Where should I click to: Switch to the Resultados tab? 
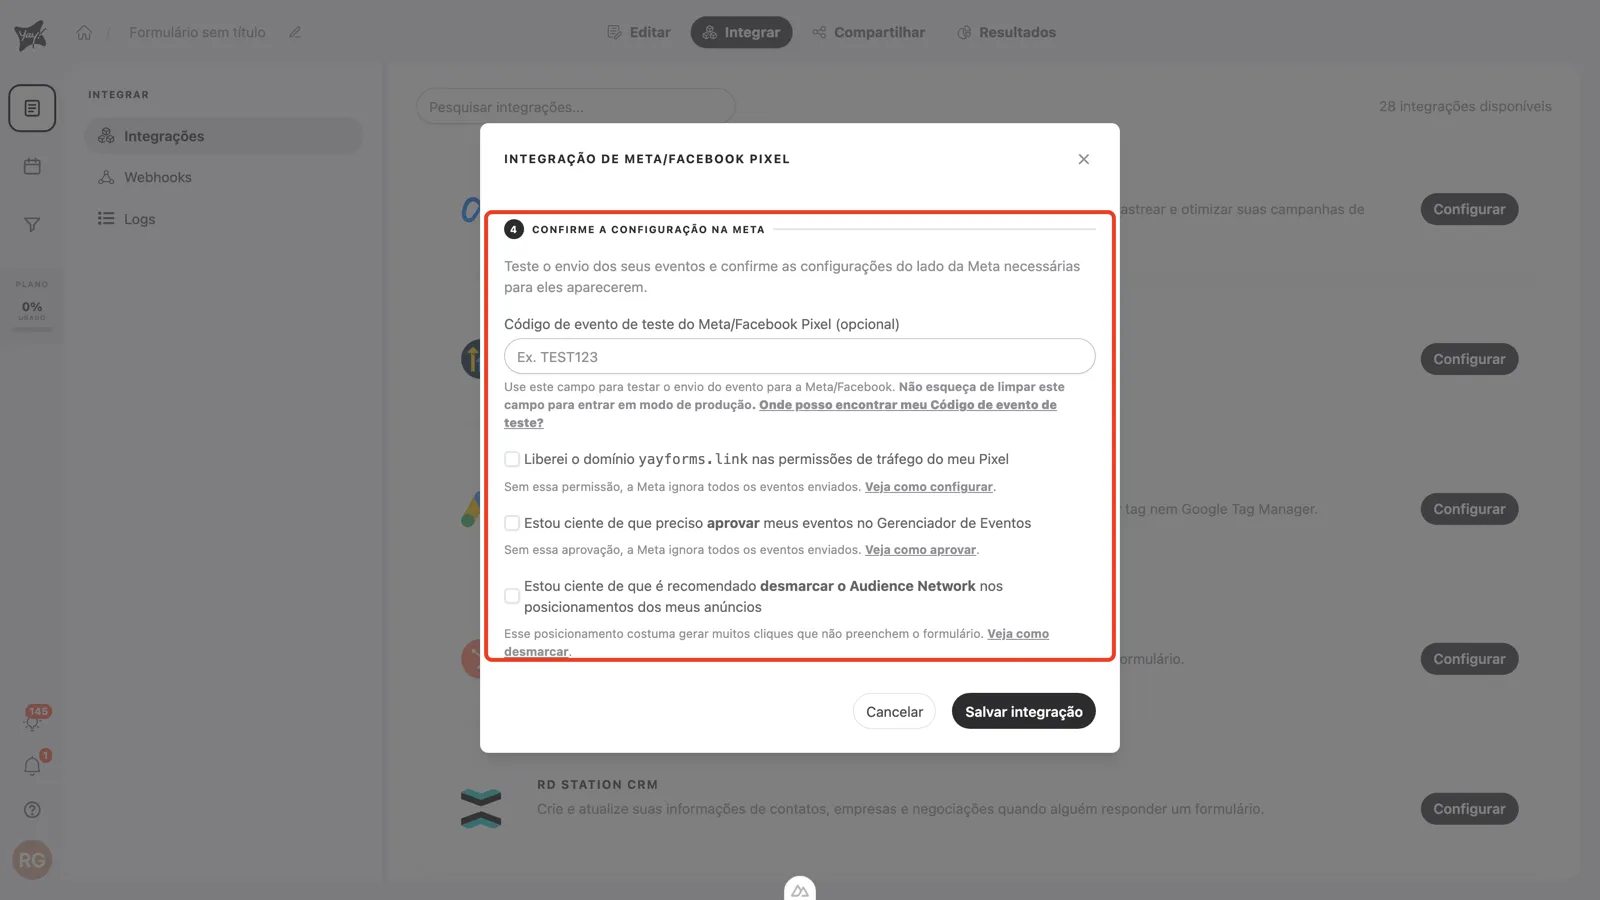point(1007,32)
